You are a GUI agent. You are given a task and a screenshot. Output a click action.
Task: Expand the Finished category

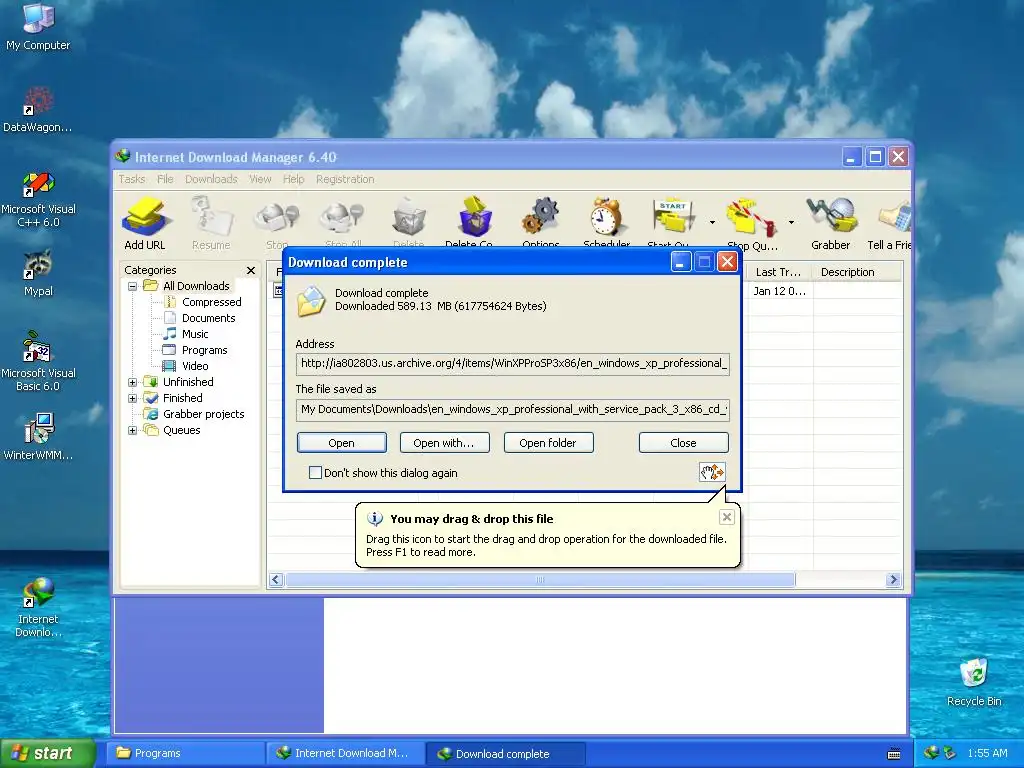(x=133, y=398)
